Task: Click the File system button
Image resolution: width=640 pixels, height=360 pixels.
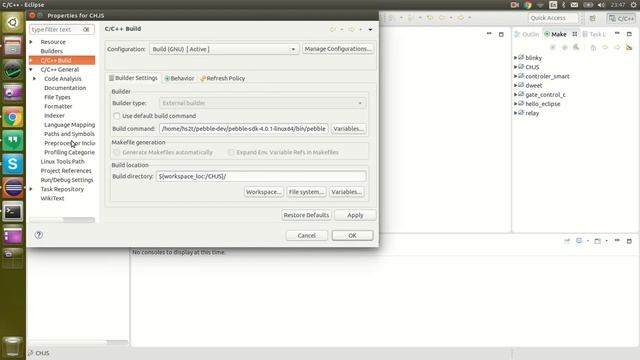Action: [306, 192]
